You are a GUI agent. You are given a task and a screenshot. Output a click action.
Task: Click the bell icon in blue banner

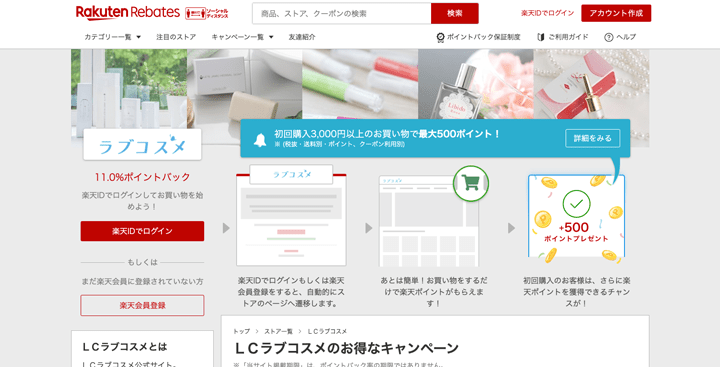pyautogui.click(x=260, y=140)
